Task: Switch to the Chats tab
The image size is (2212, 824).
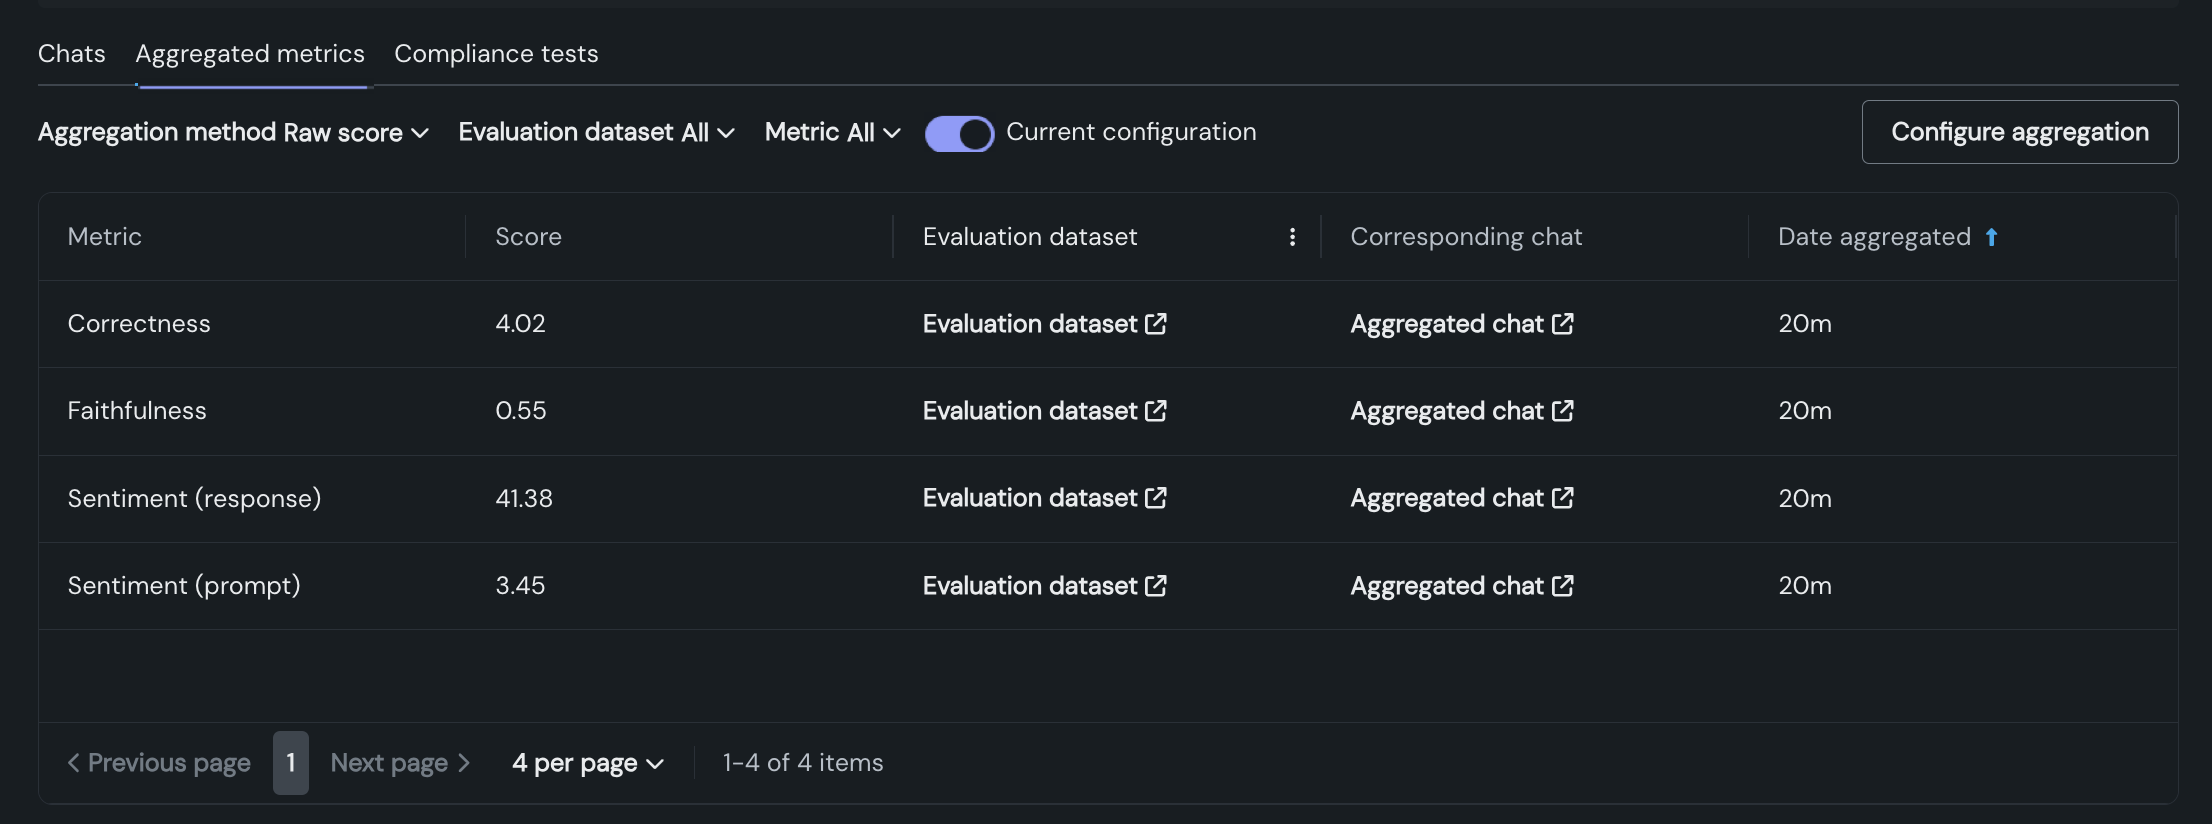Action: pos(71,54)
